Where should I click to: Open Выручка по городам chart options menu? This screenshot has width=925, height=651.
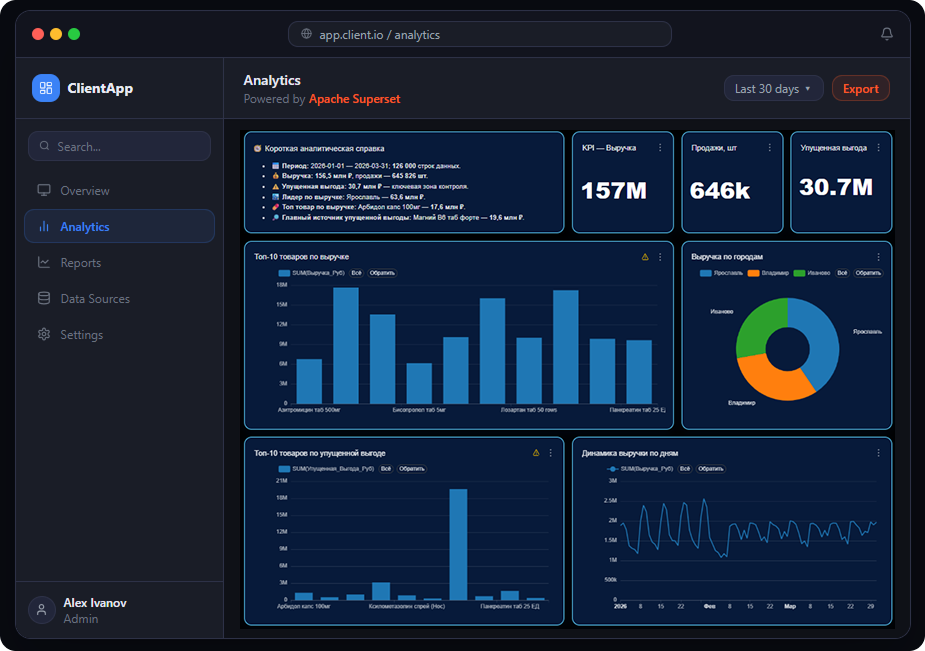click(x=878, y=257)
